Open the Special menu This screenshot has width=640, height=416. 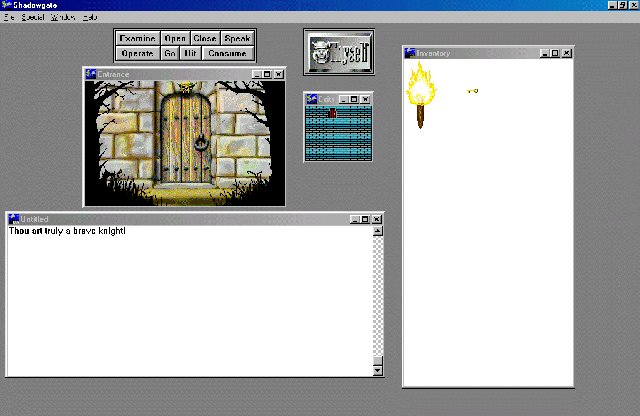32,18
